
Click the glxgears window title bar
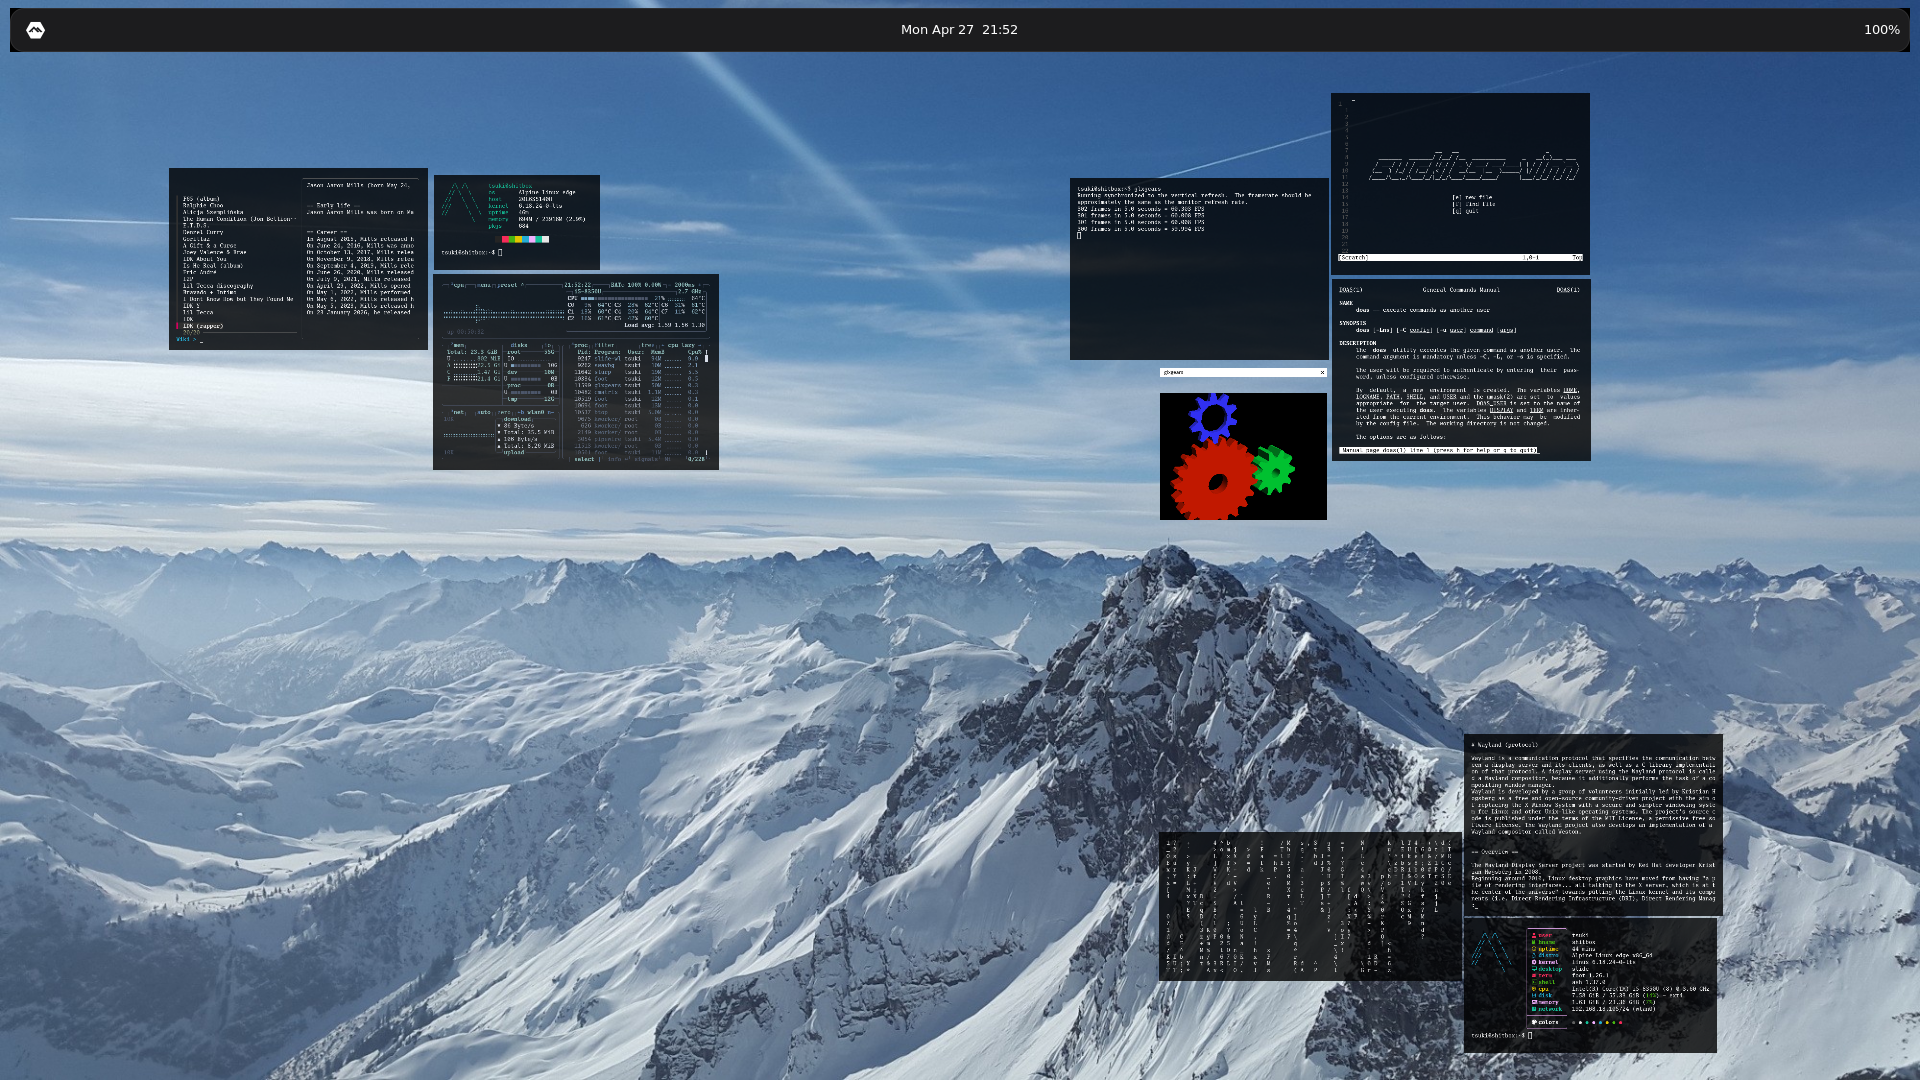pyautogui.click(x=1243, y=372)
